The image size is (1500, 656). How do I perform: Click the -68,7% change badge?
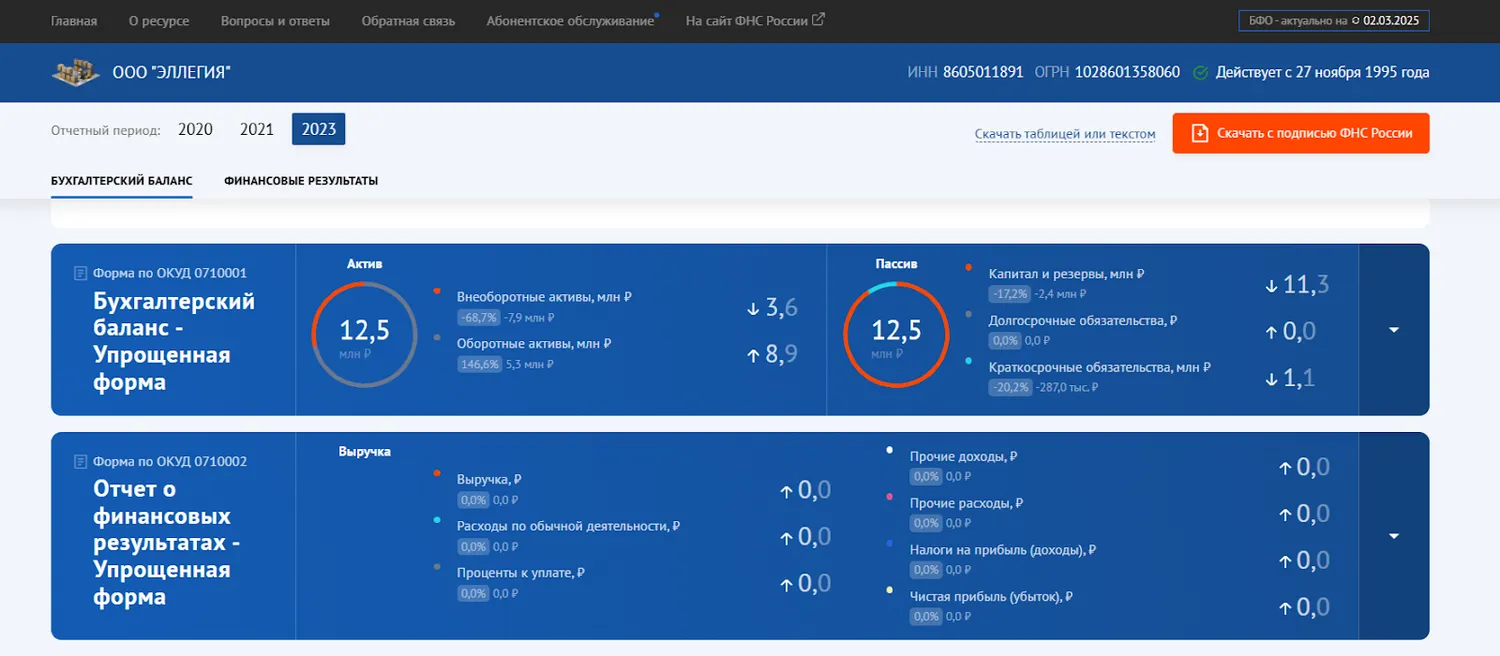(x=478, y=318)
